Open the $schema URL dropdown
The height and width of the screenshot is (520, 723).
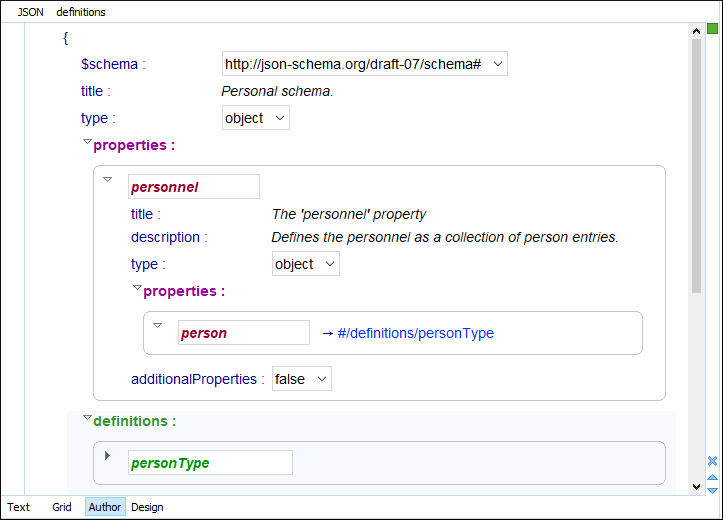click(498, 64)
